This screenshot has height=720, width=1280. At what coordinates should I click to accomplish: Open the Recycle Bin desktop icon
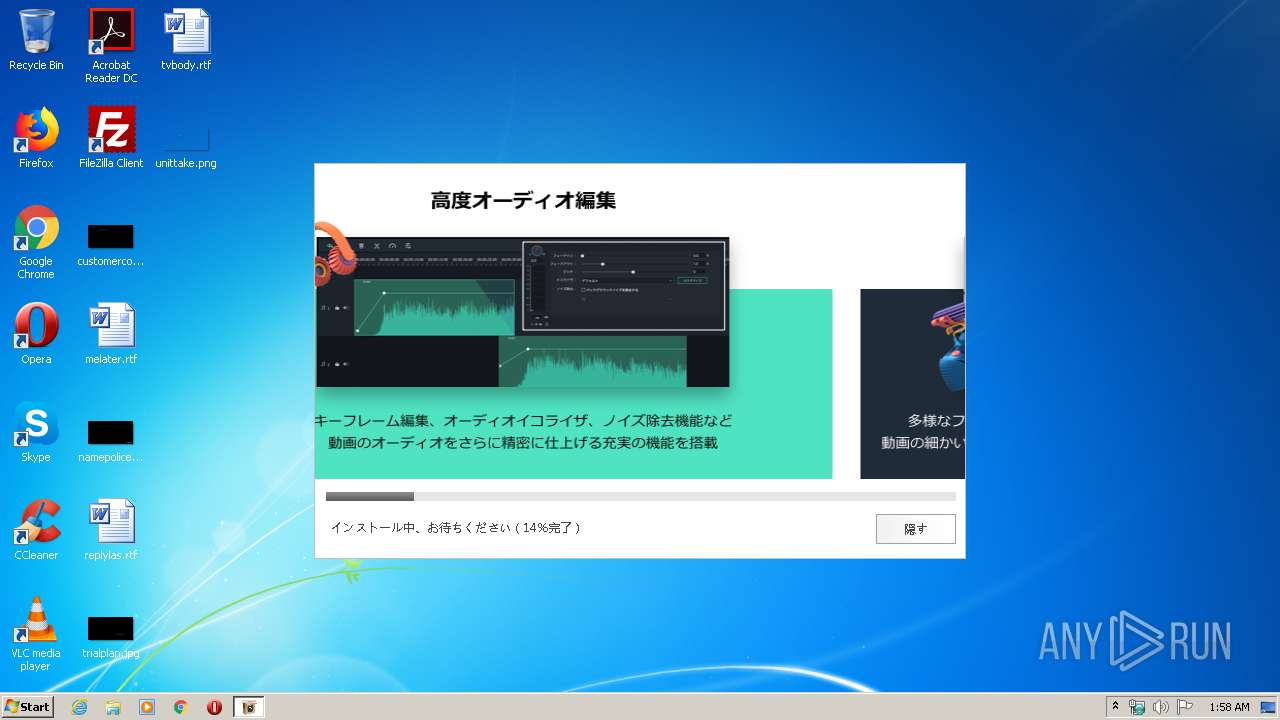coord(36,41)
